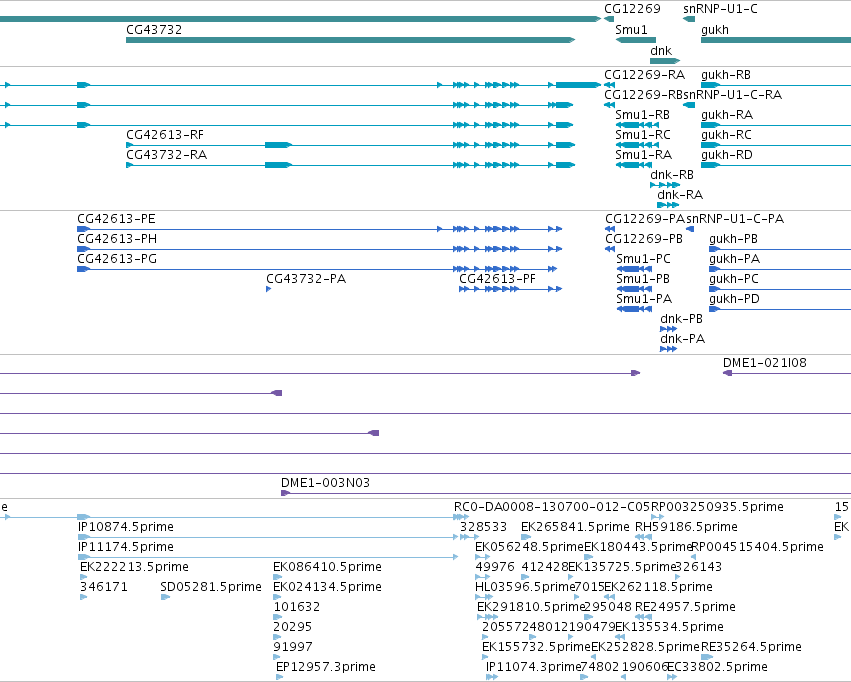Click protein gukh-PB
Viewport: 851px width, 682px height.
[x=780, y=249]
